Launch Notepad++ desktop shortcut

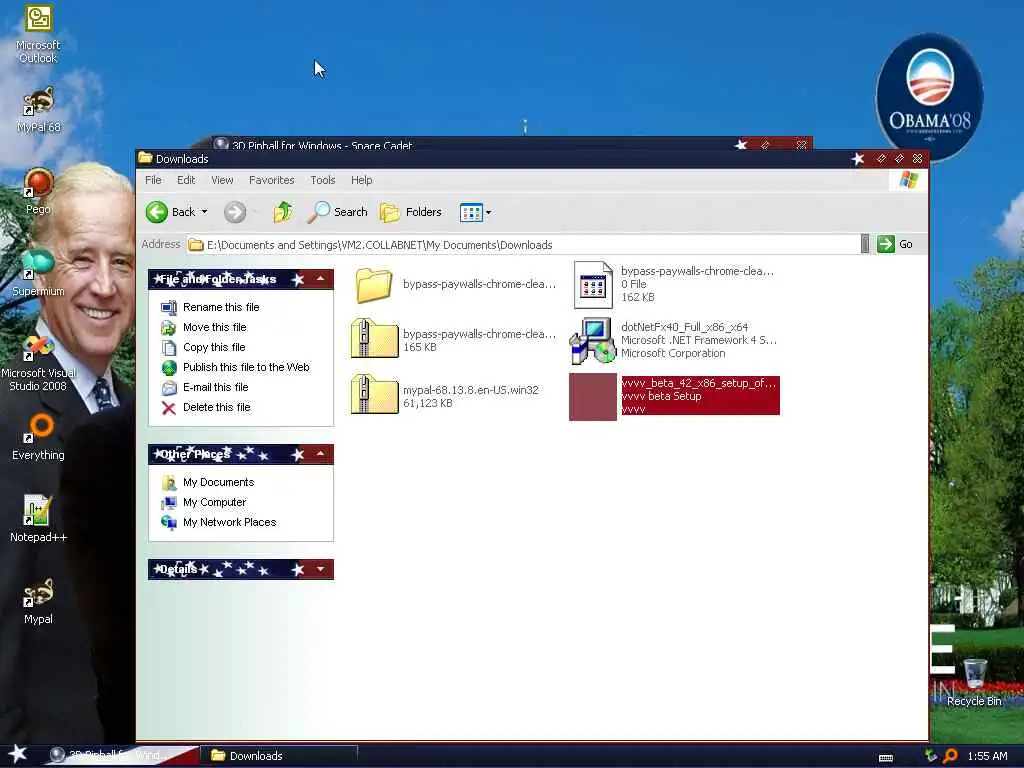coord(38,519)
